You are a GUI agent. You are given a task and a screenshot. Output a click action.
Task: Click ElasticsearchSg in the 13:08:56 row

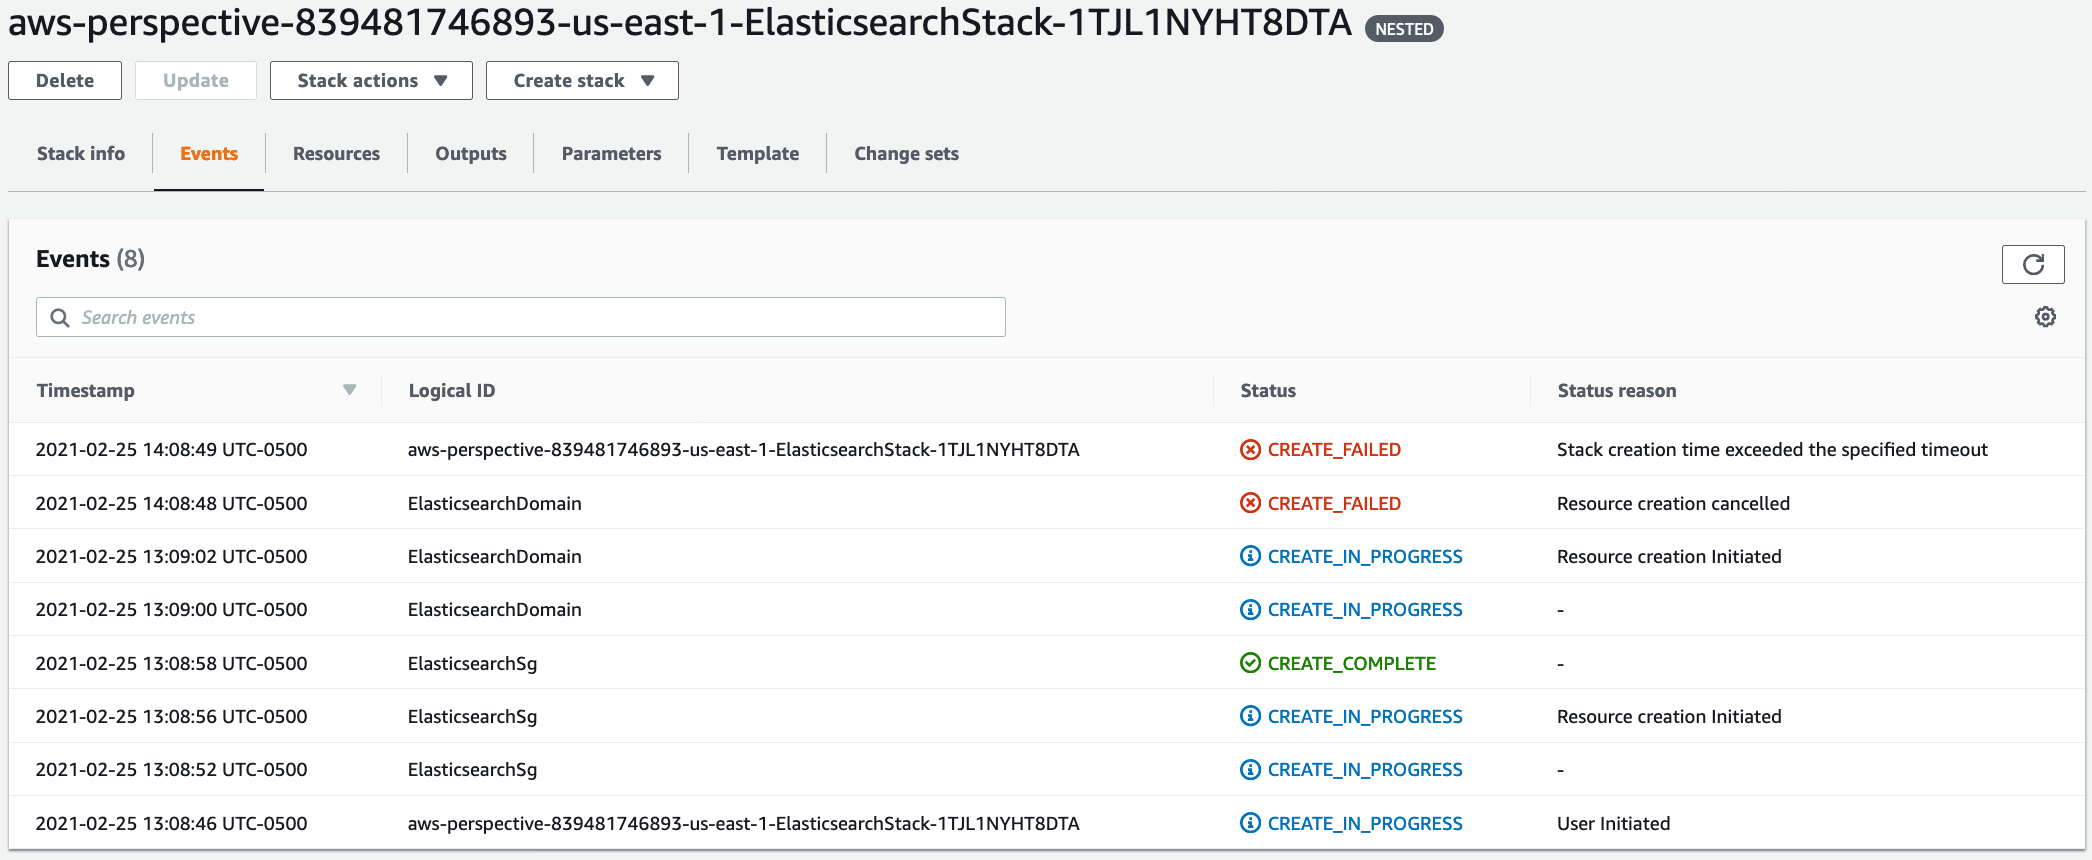(472, 716)
